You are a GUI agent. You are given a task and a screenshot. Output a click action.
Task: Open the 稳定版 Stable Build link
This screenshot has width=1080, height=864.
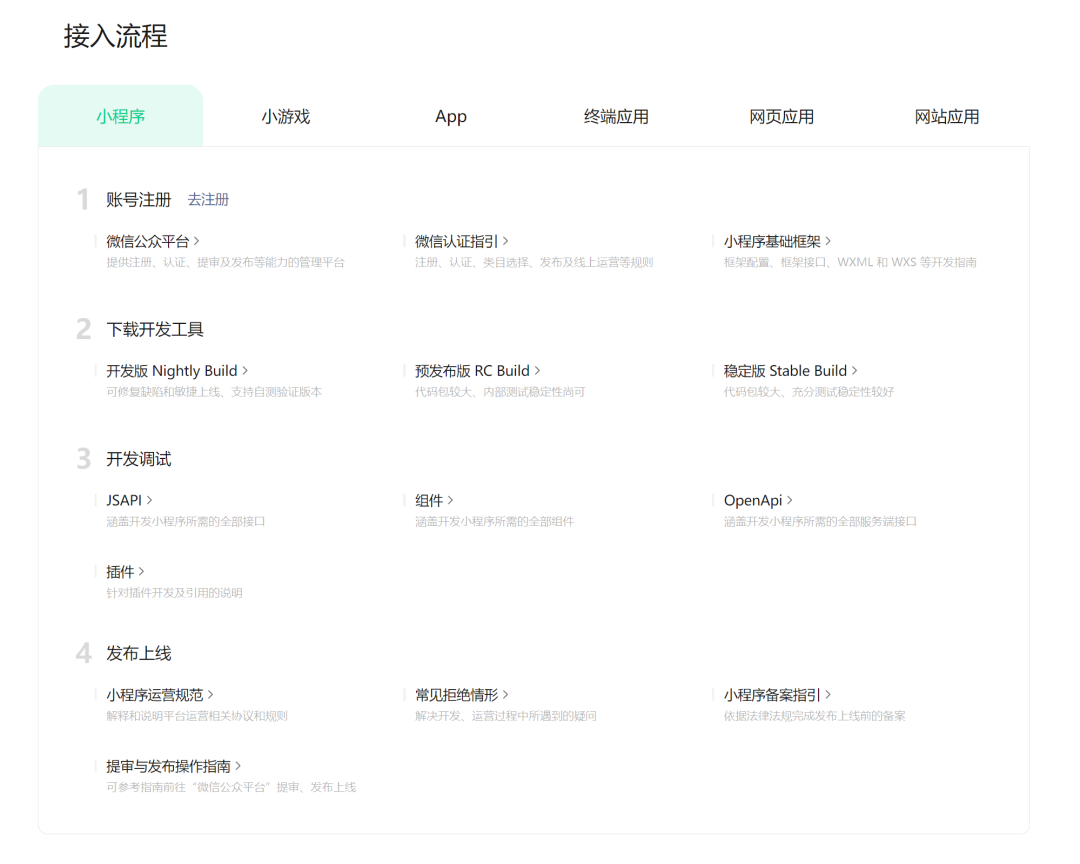tap(790, 371)
